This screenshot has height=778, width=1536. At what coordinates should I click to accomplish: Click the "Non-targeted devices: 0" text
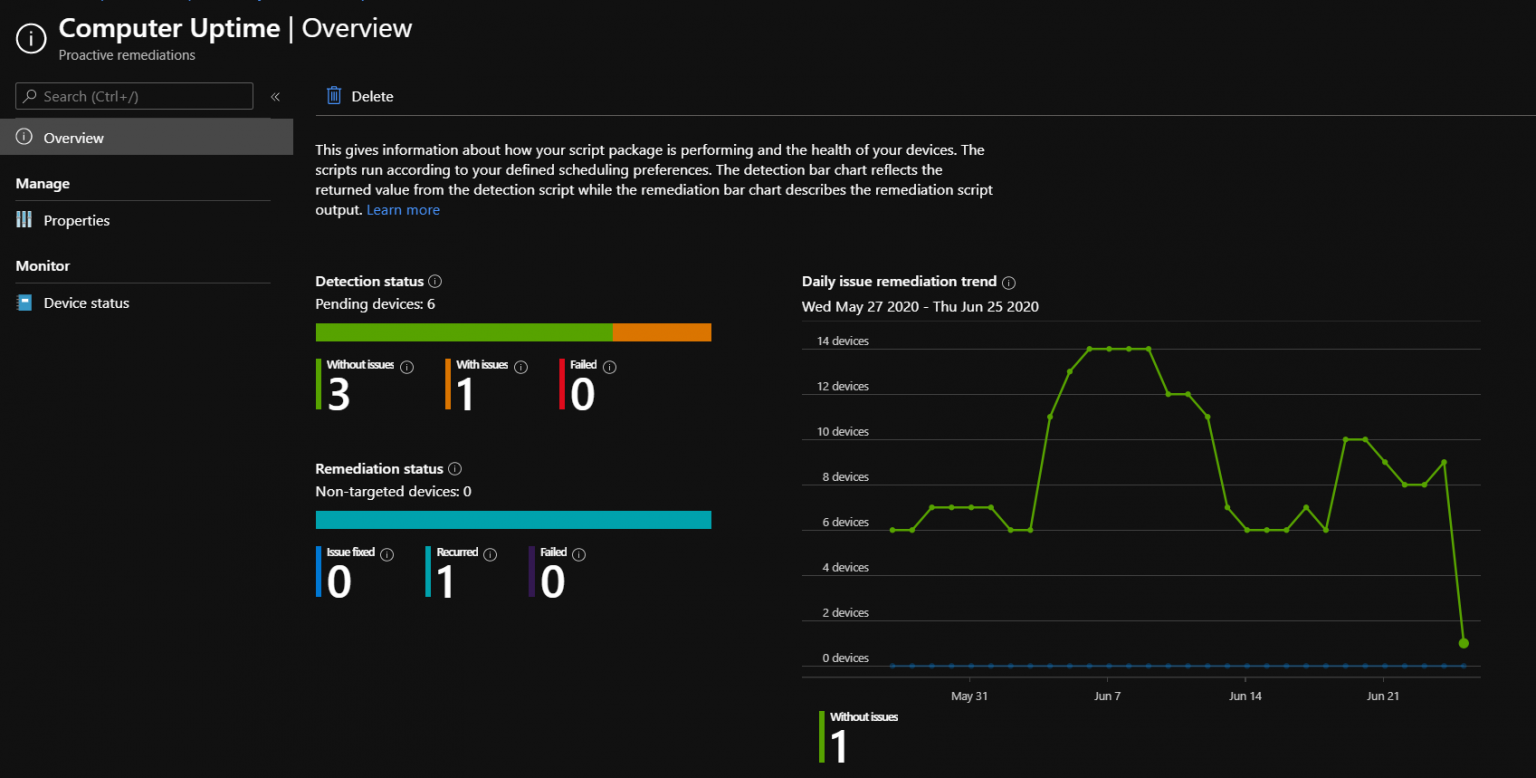coord(393,491)
